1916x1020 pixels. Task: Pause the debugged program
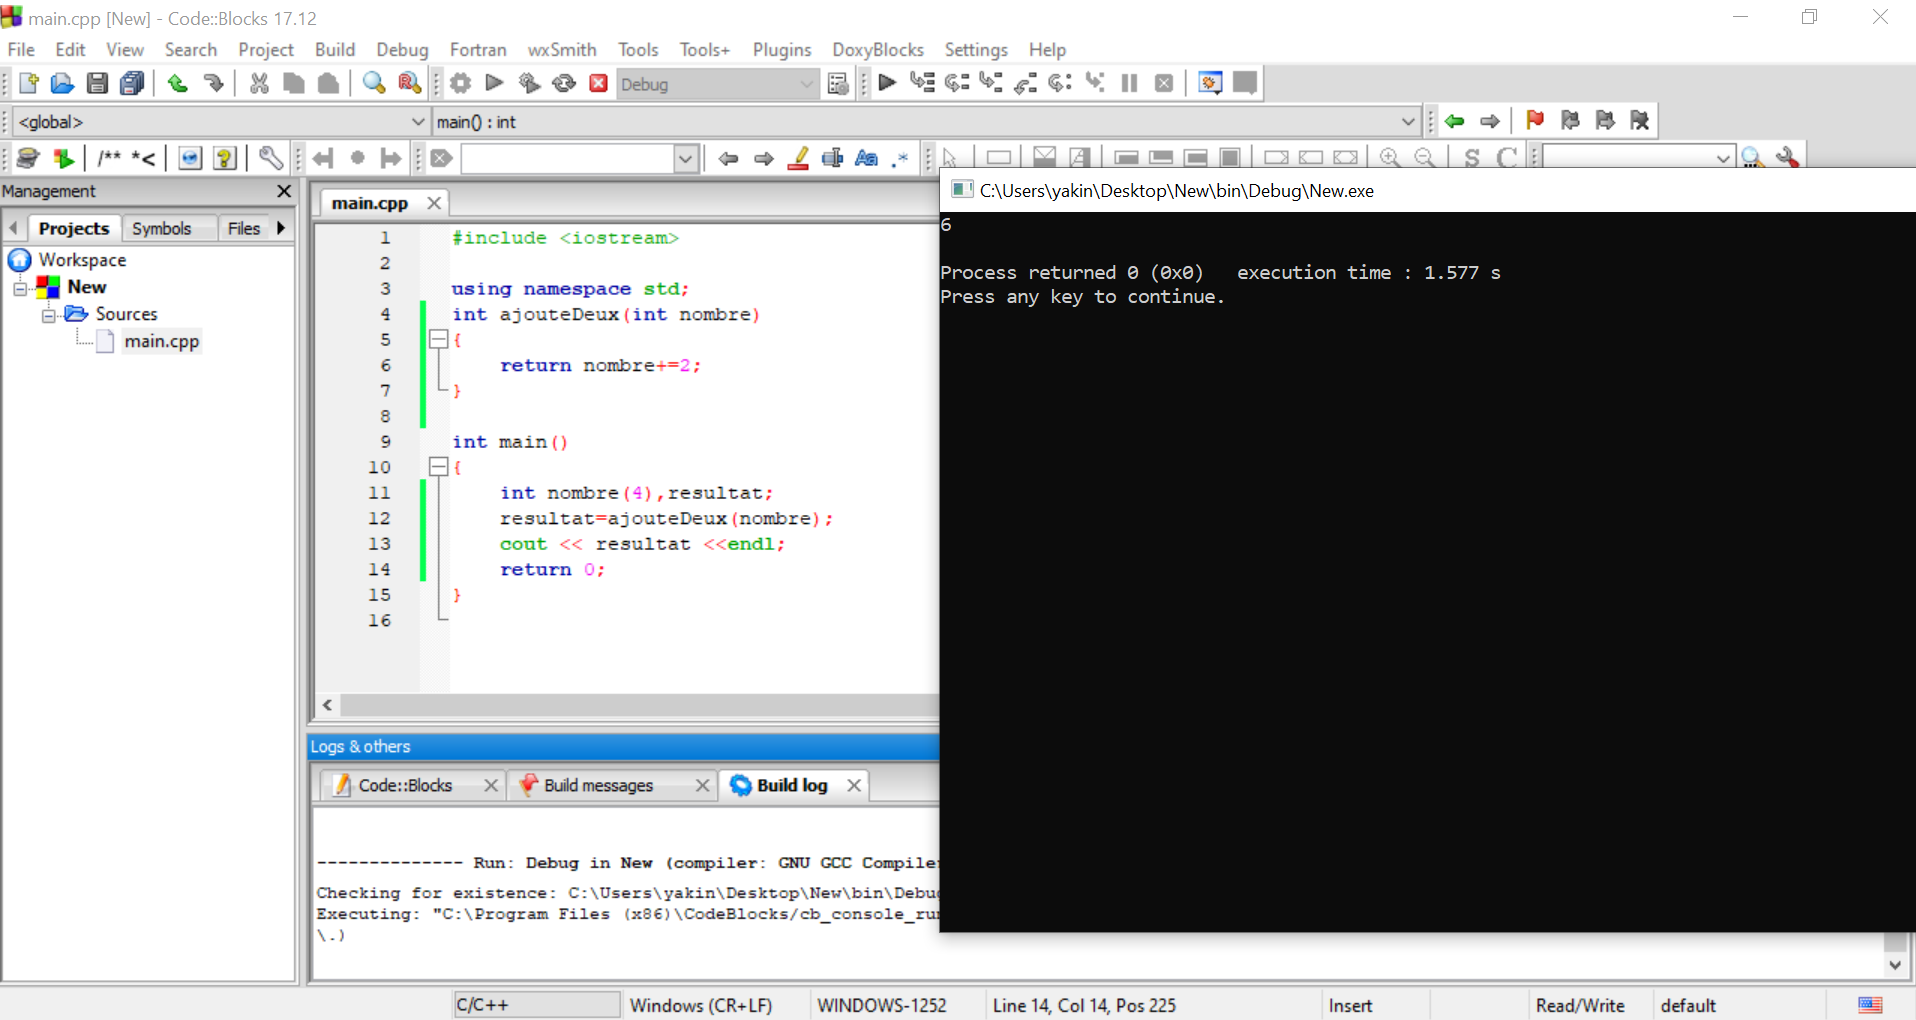point(1129,83)
